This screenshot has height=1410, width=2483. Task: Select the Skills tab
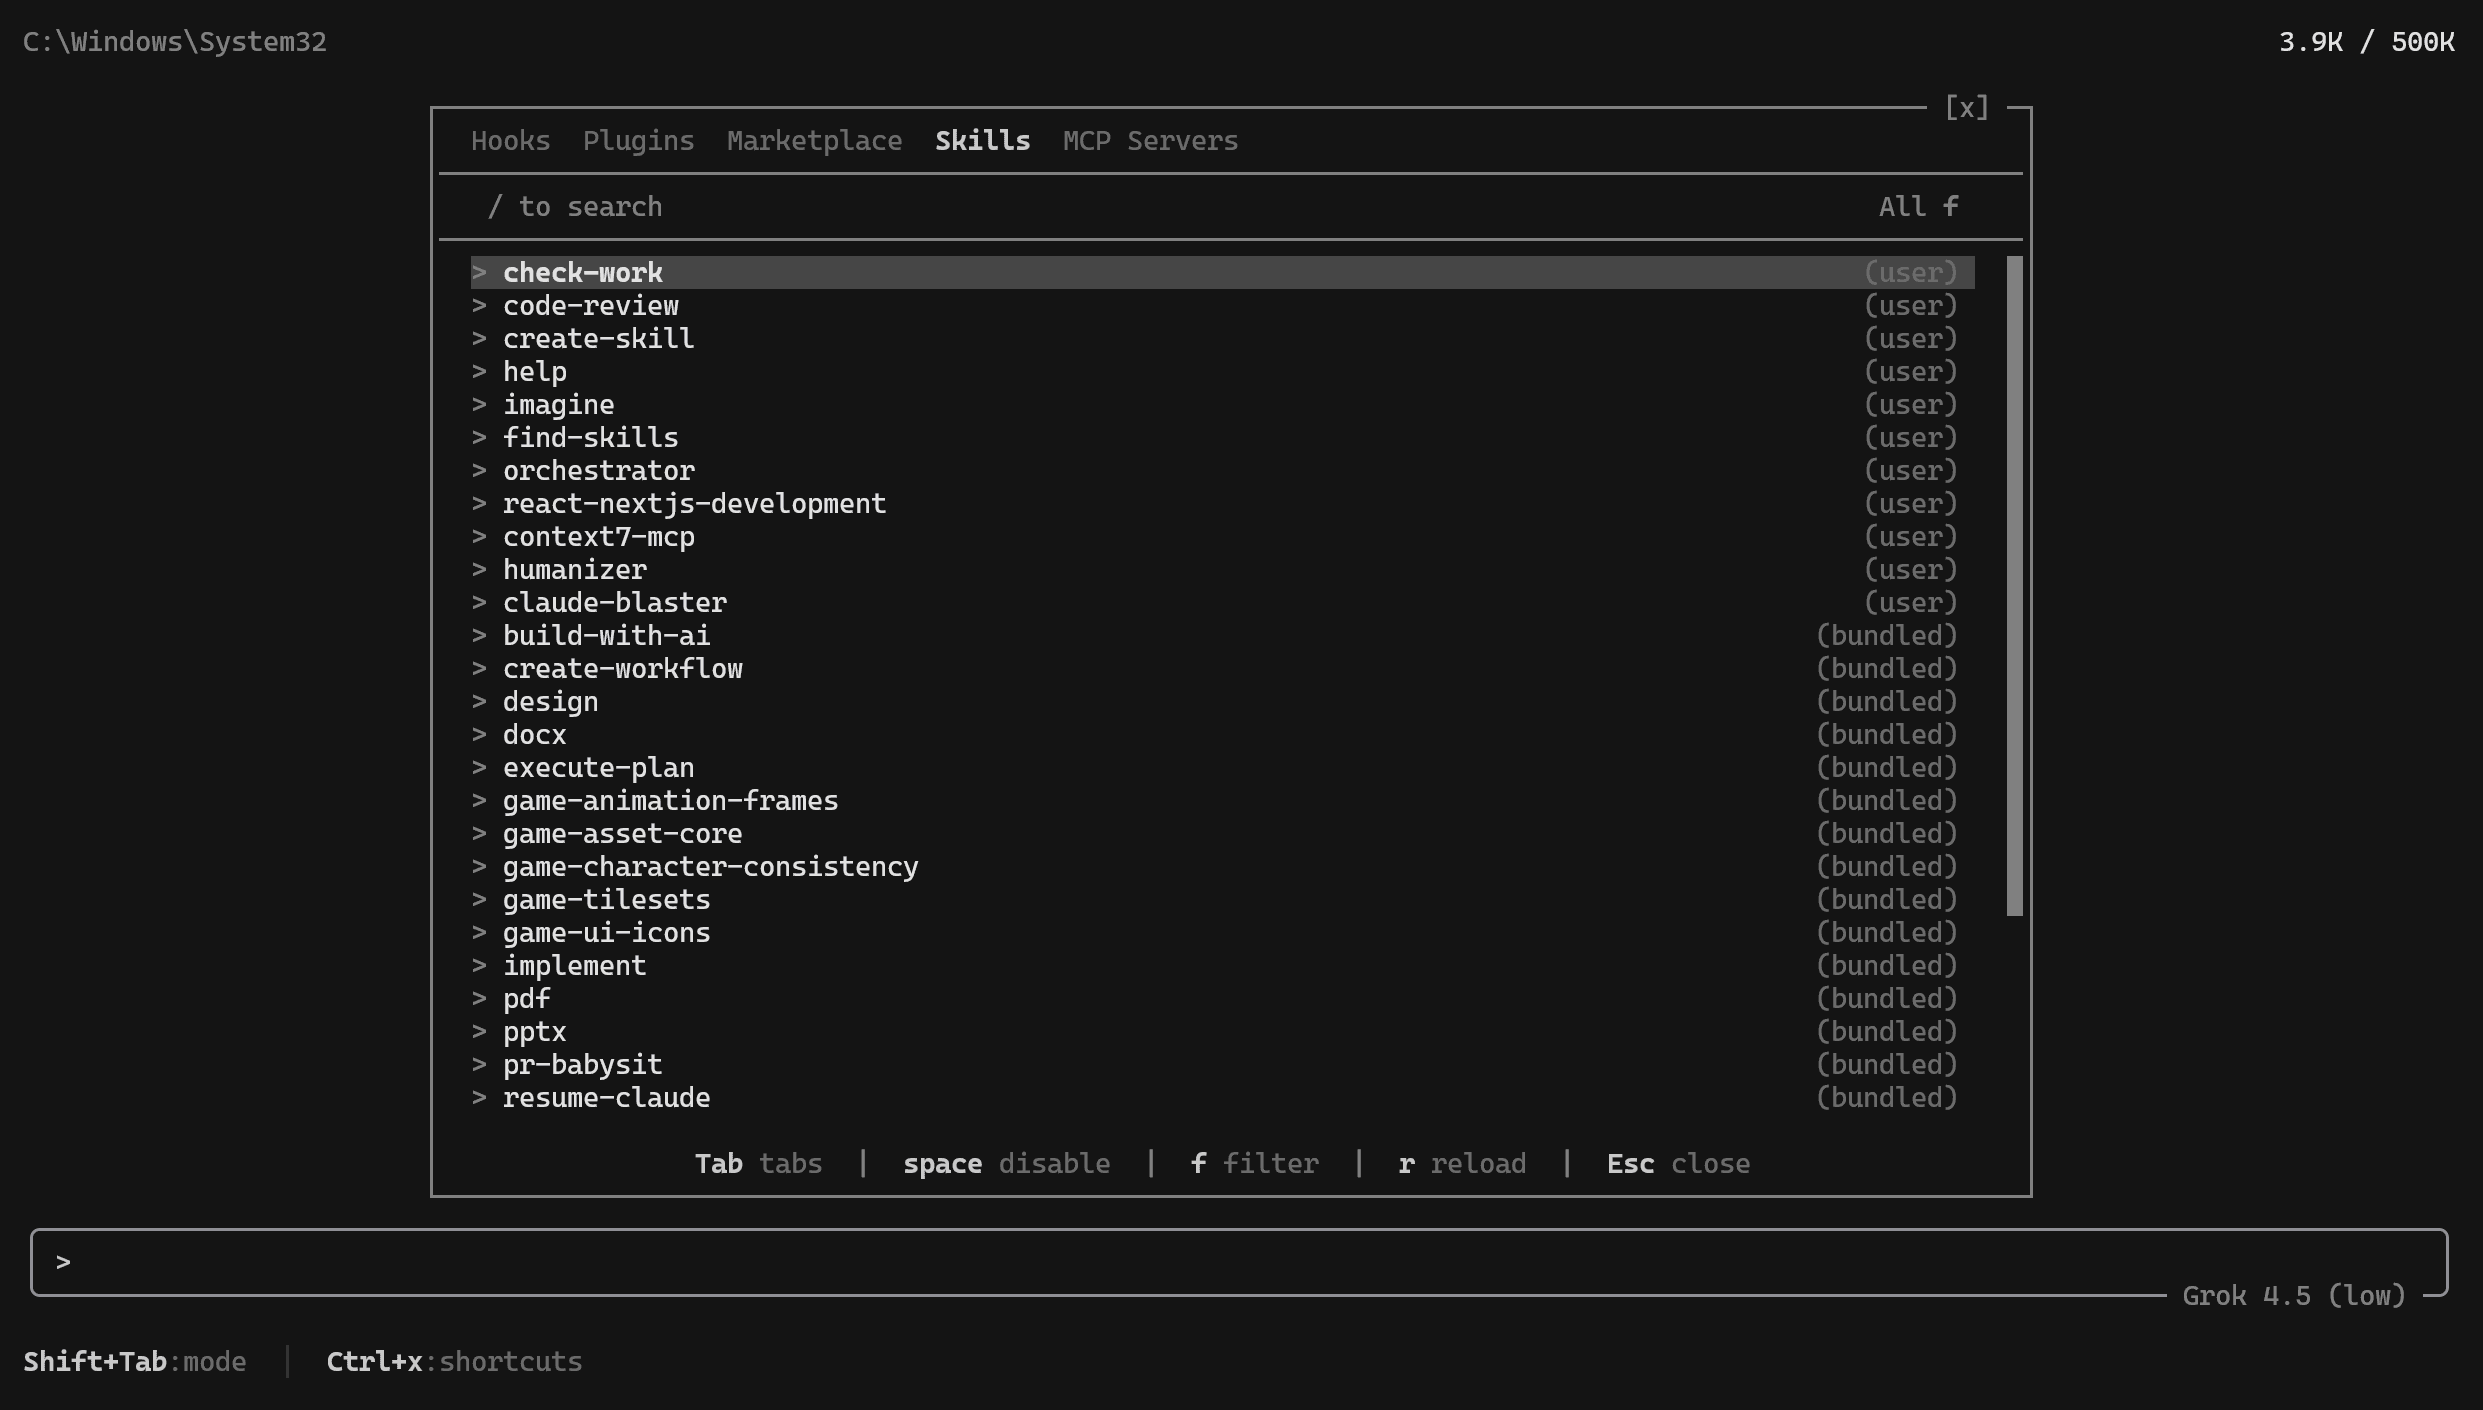(x=982, y=141)
